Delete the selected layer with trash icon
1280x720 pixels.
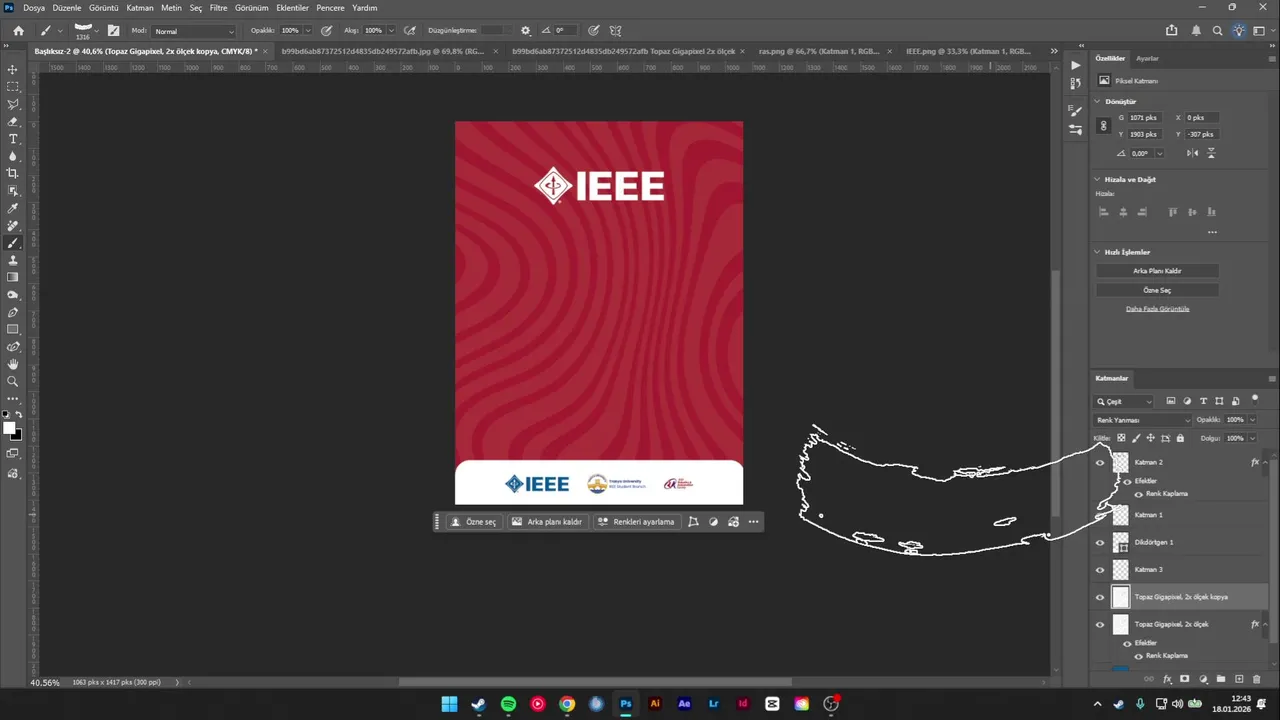click(x=1257, y=679)
